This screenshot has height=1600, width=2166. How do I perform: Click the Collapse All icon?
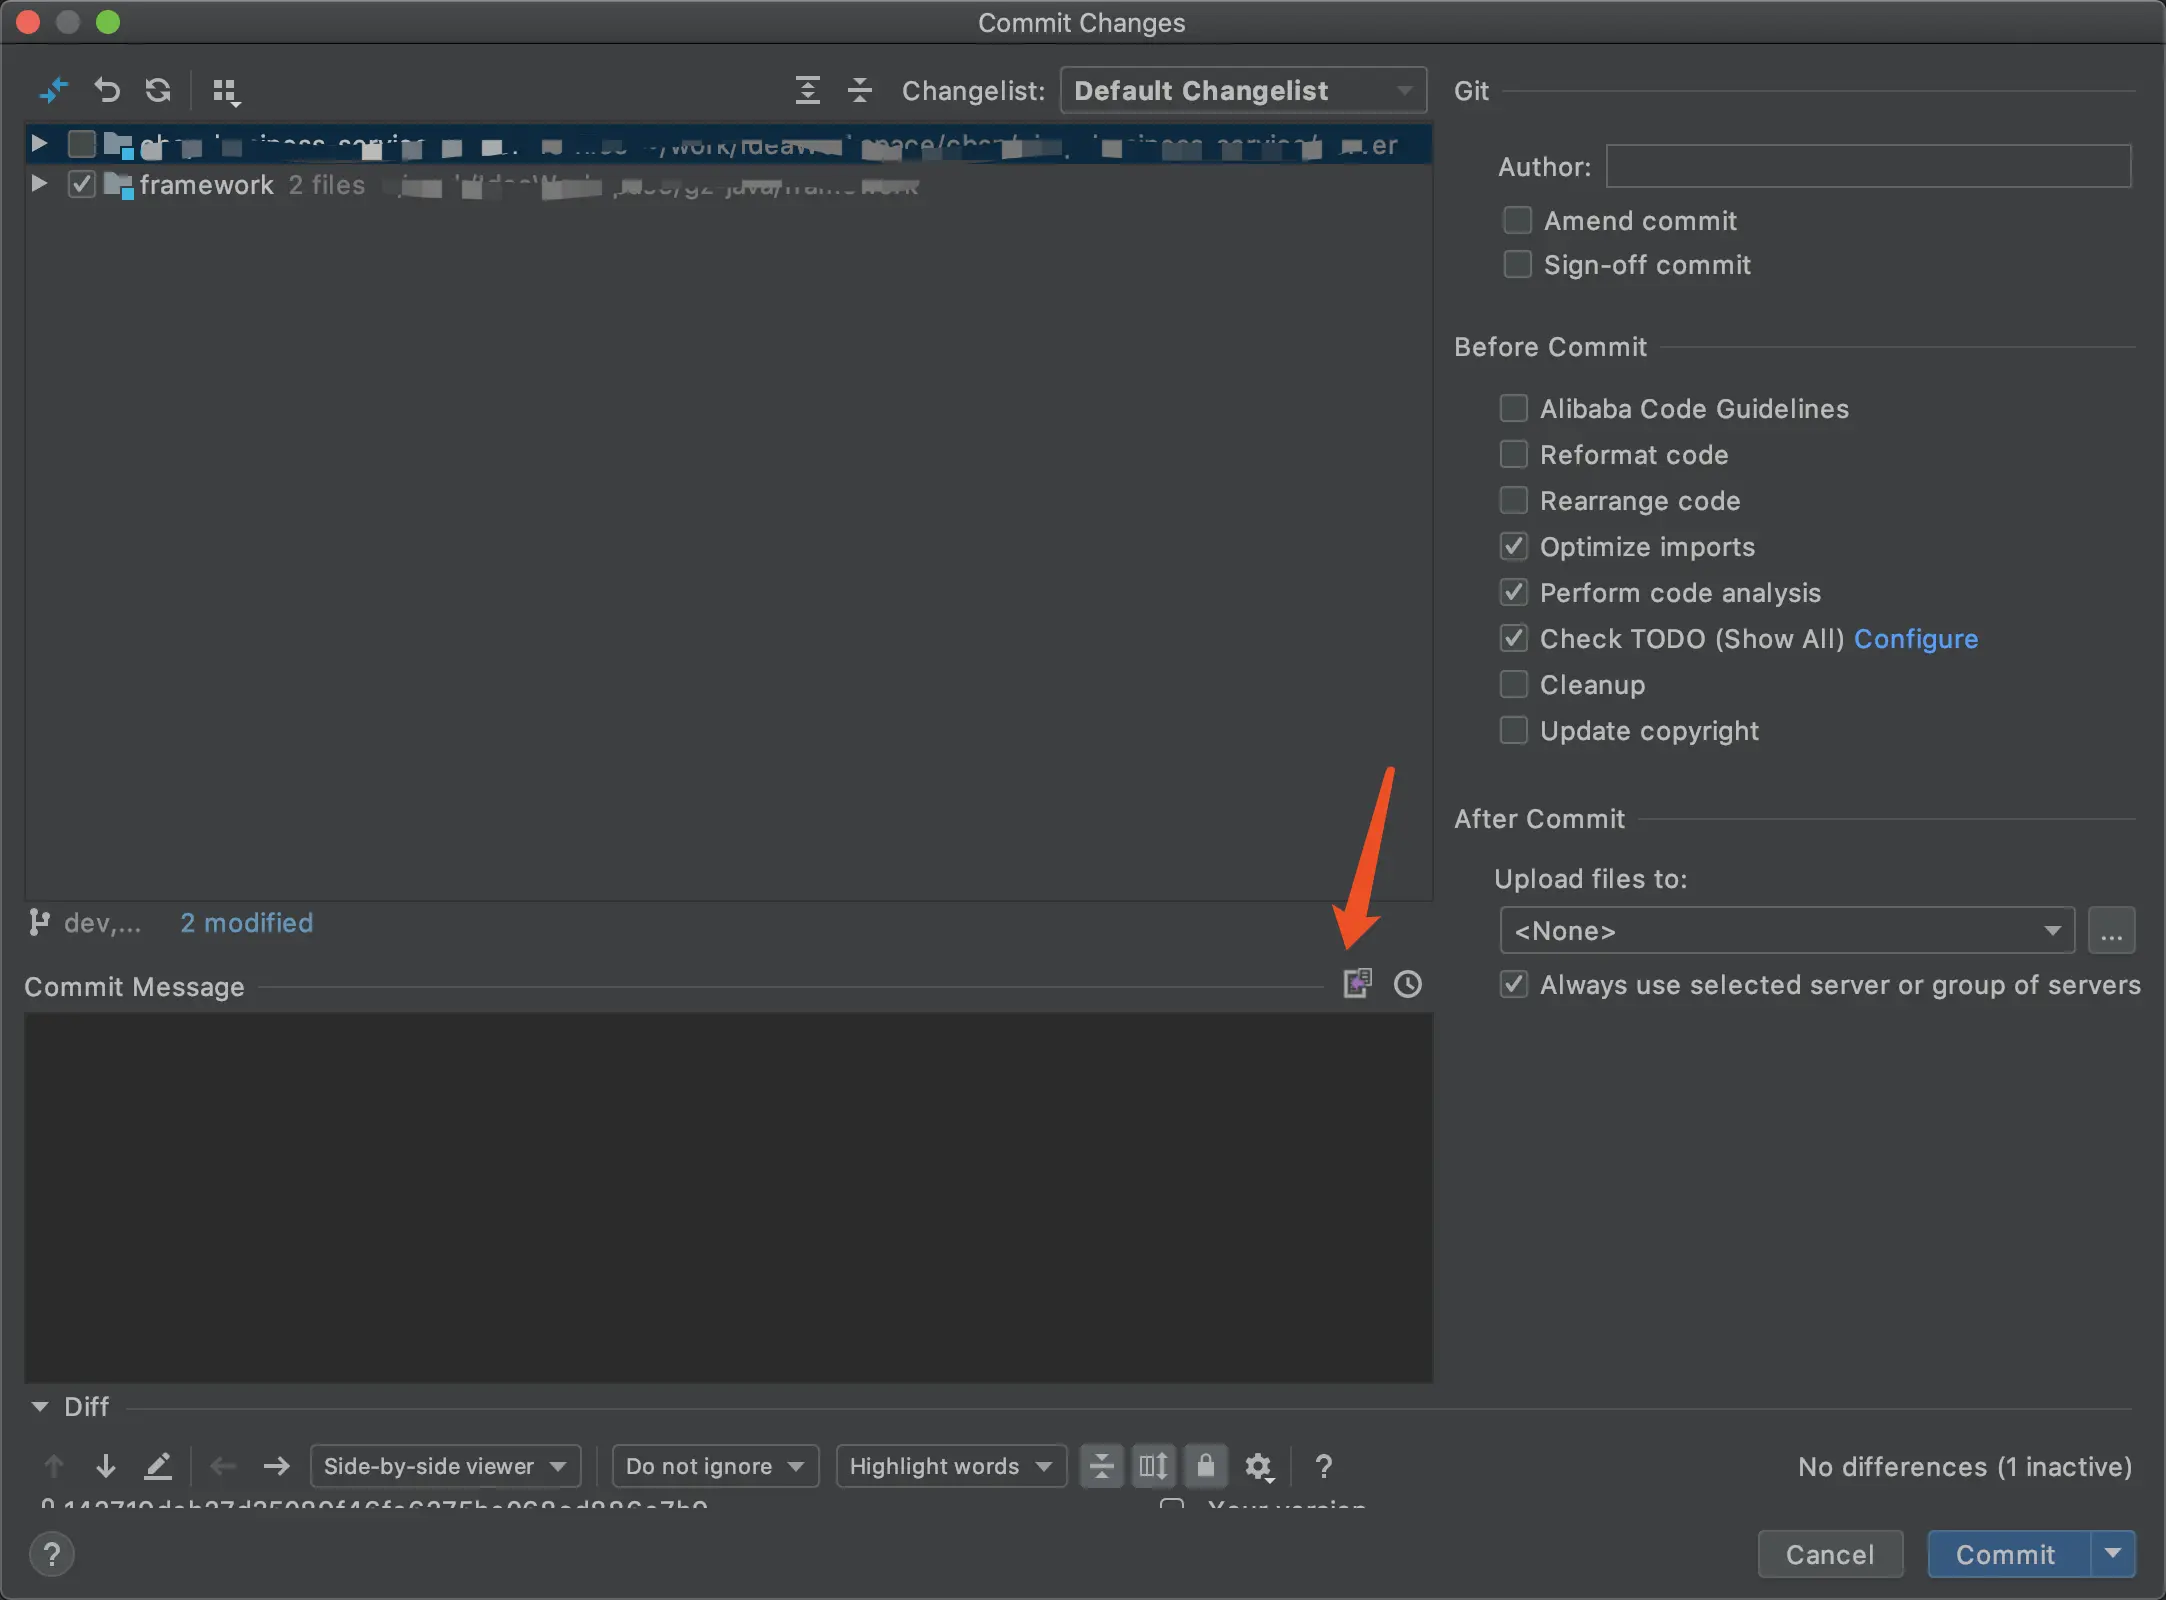pos(859,90)
